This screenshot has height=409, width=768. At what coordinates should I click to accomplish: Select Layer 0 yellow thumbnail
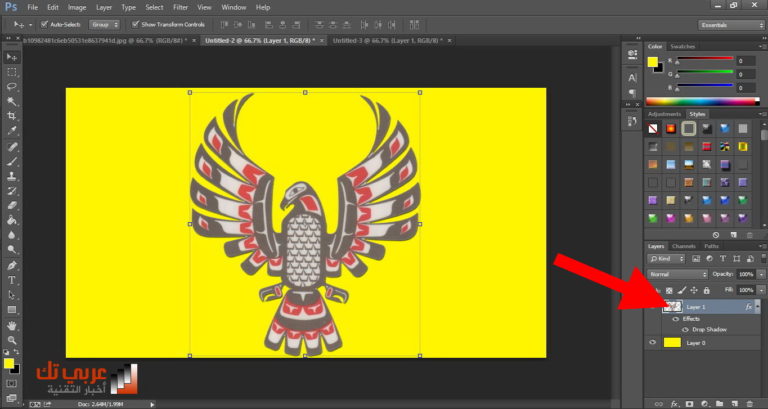pyautogui.click(x=672, y=343)
